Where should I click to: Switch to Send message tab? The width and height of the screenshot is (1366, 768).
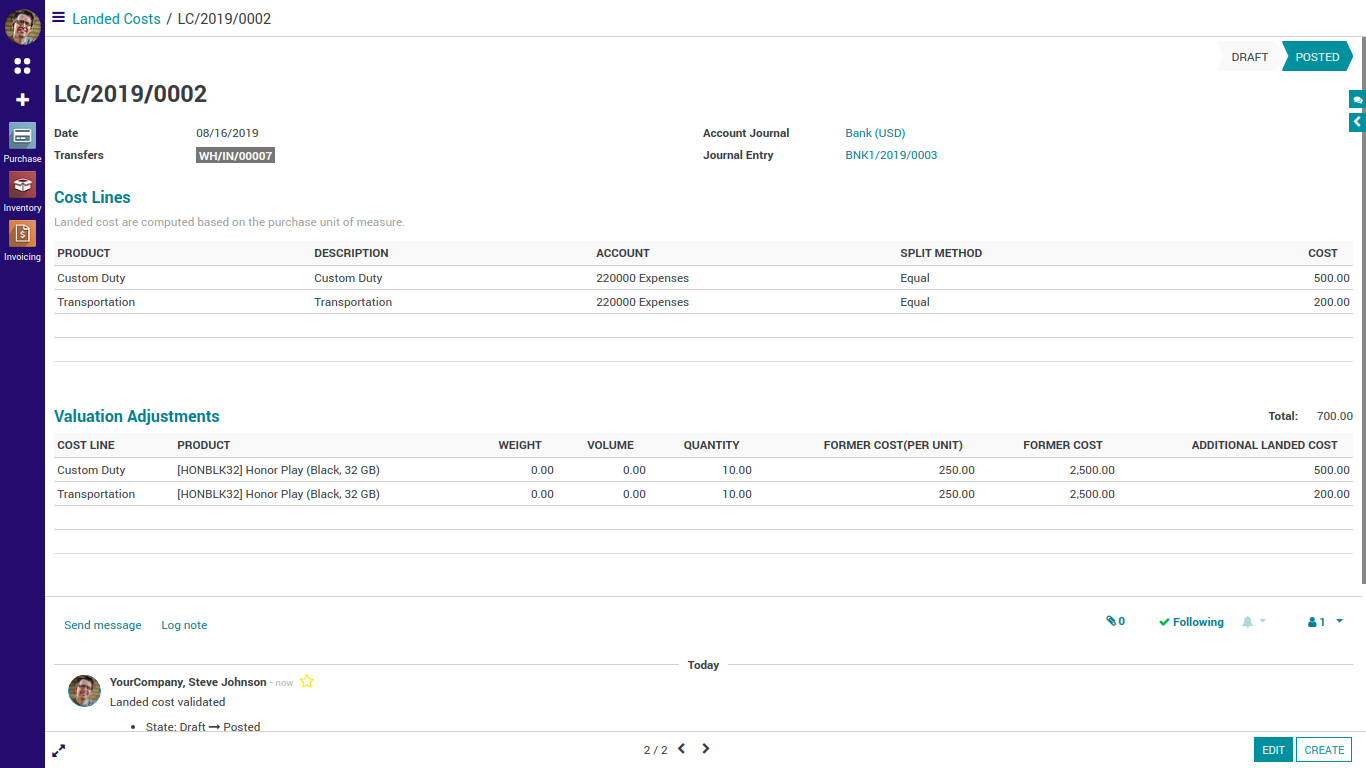point(103,625)
